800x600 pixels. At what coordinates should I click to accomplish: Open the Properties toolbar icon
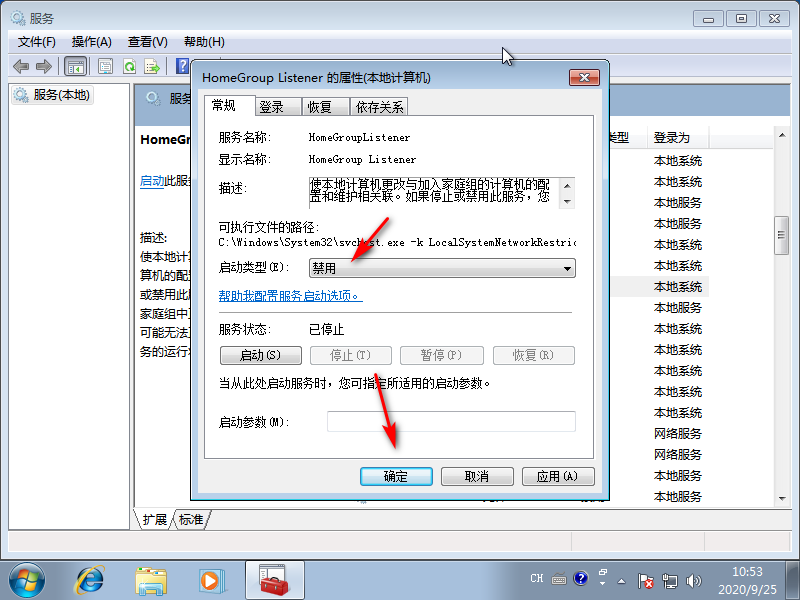[x=105, y=66]
